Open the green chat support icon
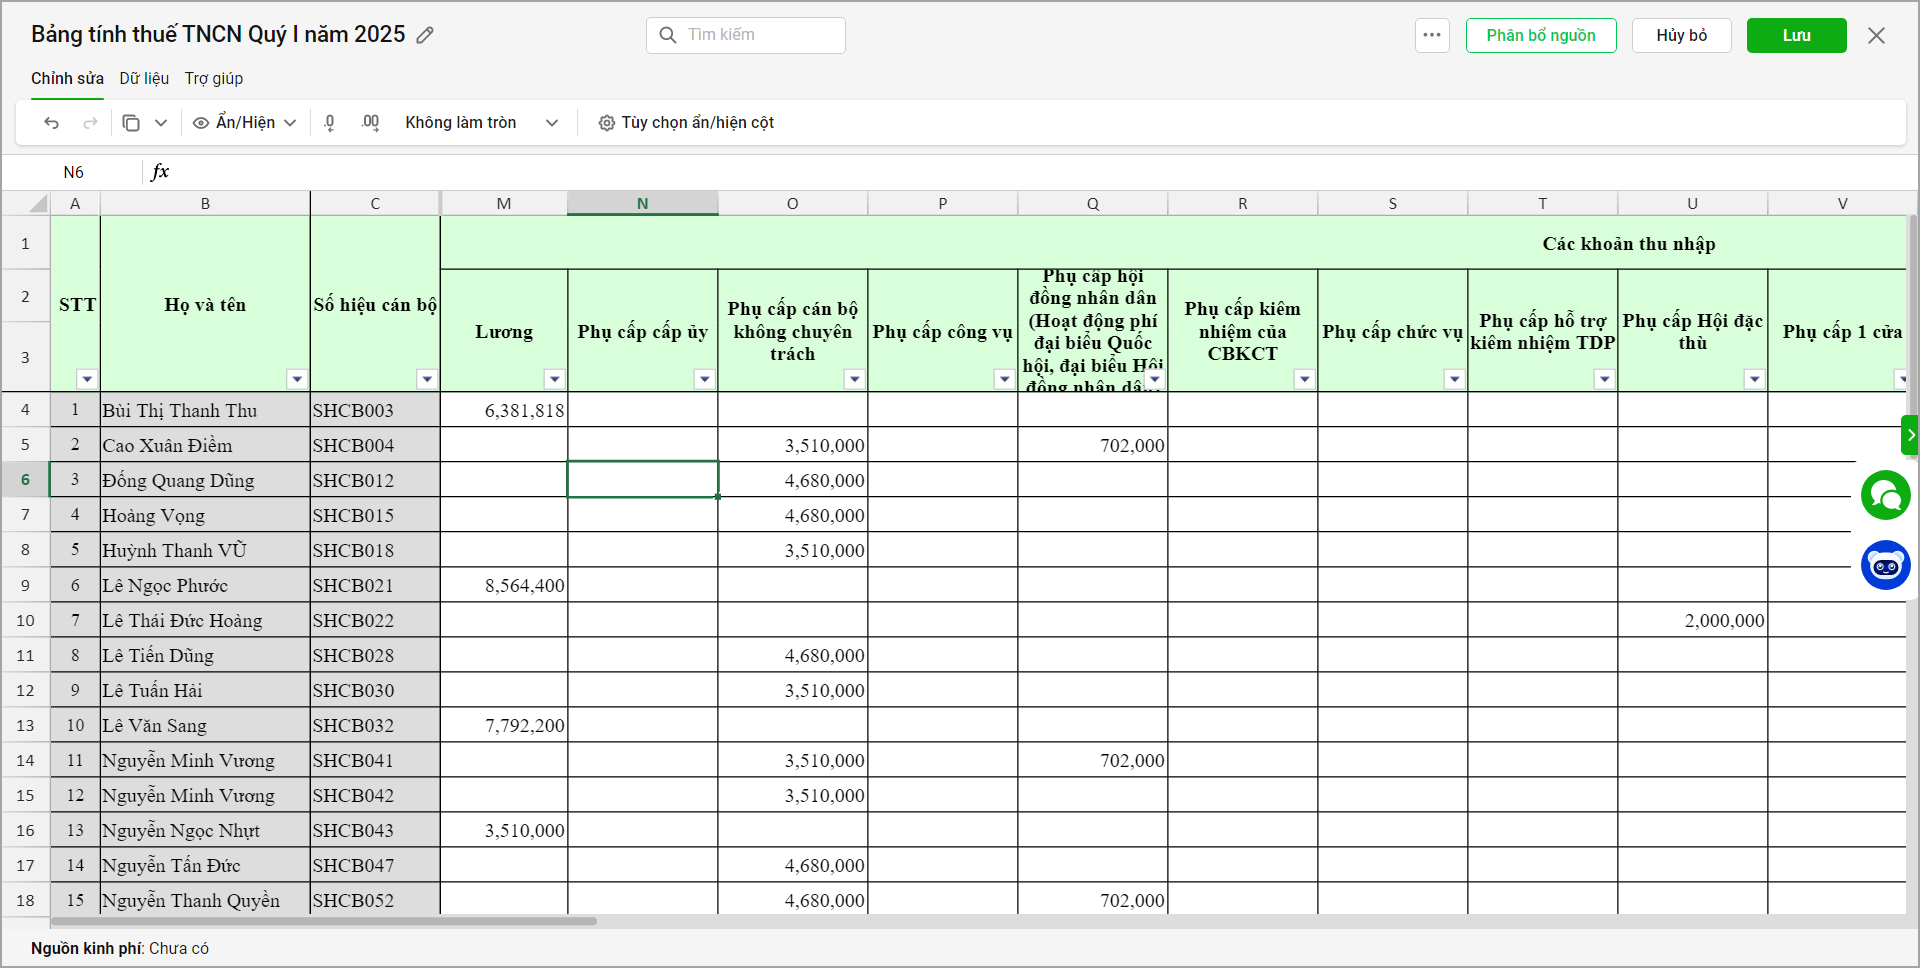 click(x=1885, y=495)
